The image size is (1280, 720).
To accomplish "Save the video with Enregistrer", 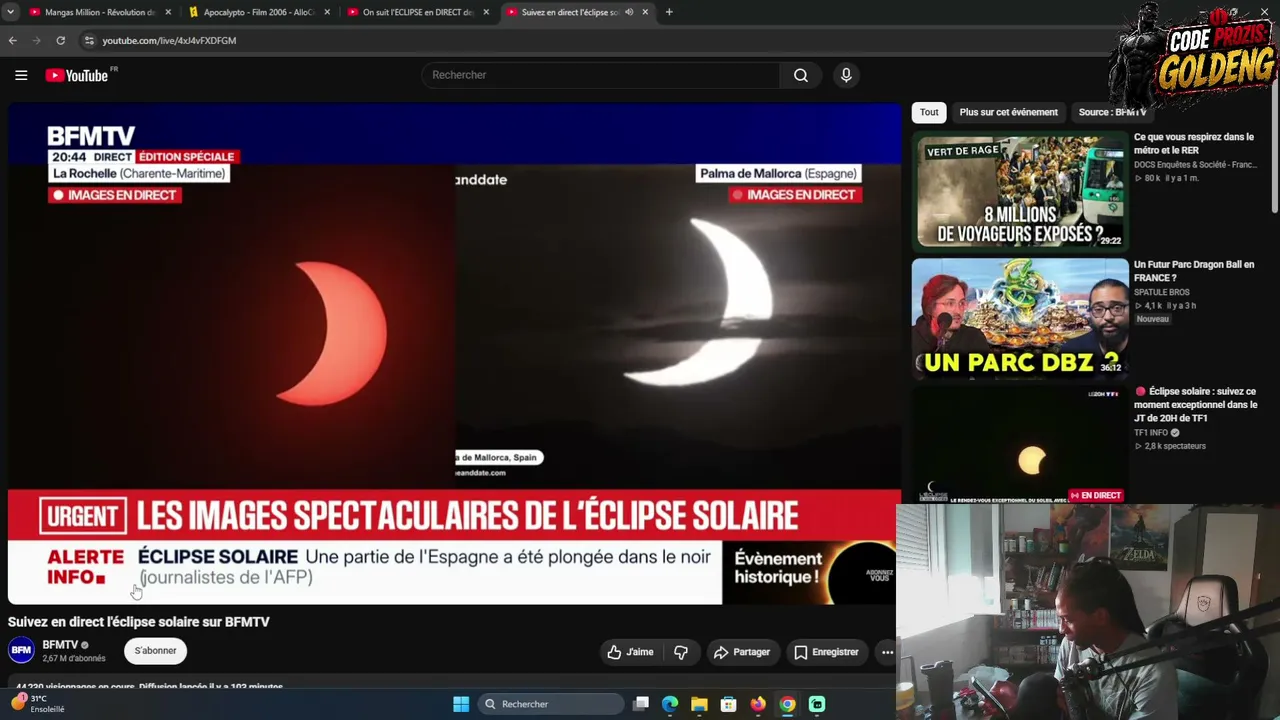I will point(826,652).
